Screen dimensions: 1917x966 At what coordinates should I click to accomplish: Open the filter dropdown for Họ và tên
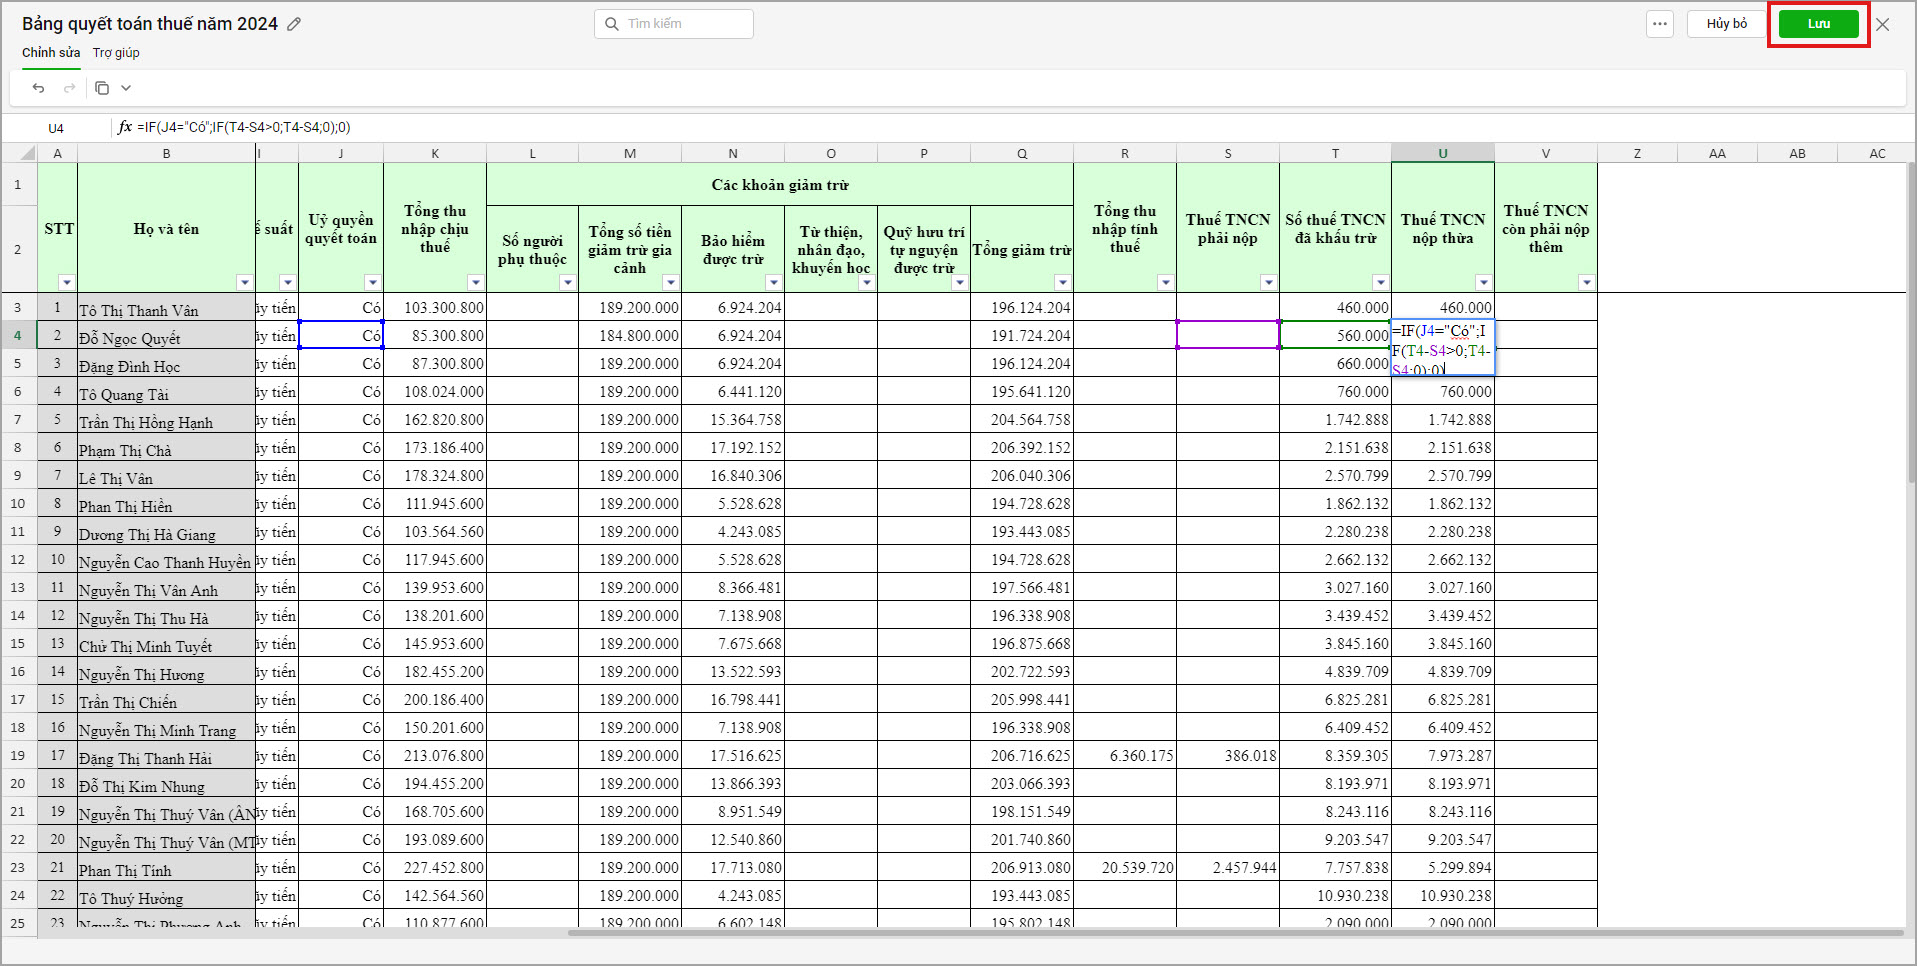(x=244, y=282)
